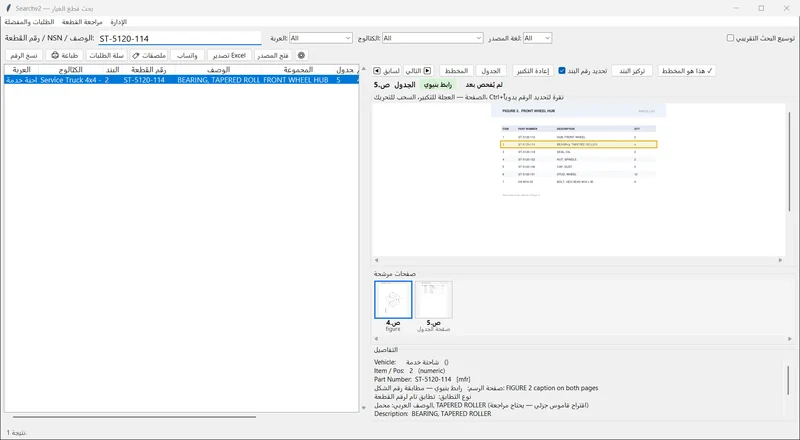Toggle تحديد رقم البند checkbox

562,71
